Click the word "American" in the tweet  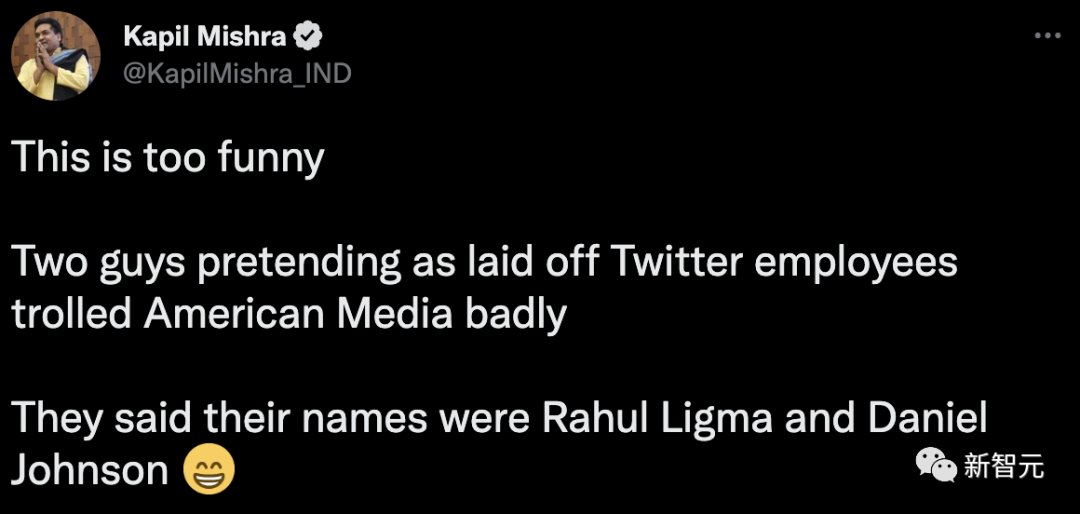click(x=234, y=314)
